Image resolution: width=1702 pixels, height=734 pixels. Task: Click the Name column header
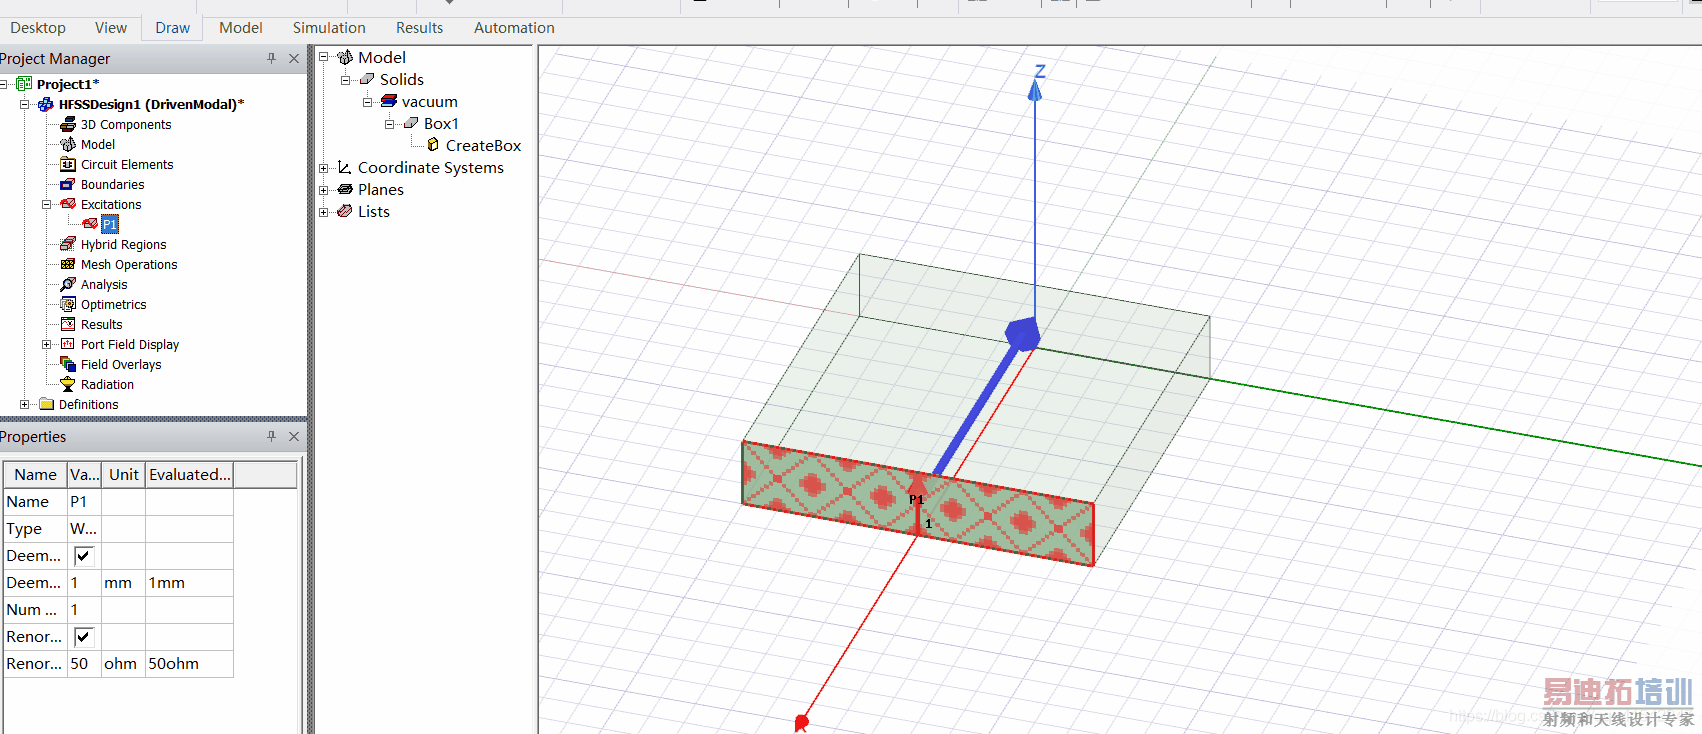click(x=35, y=475)
